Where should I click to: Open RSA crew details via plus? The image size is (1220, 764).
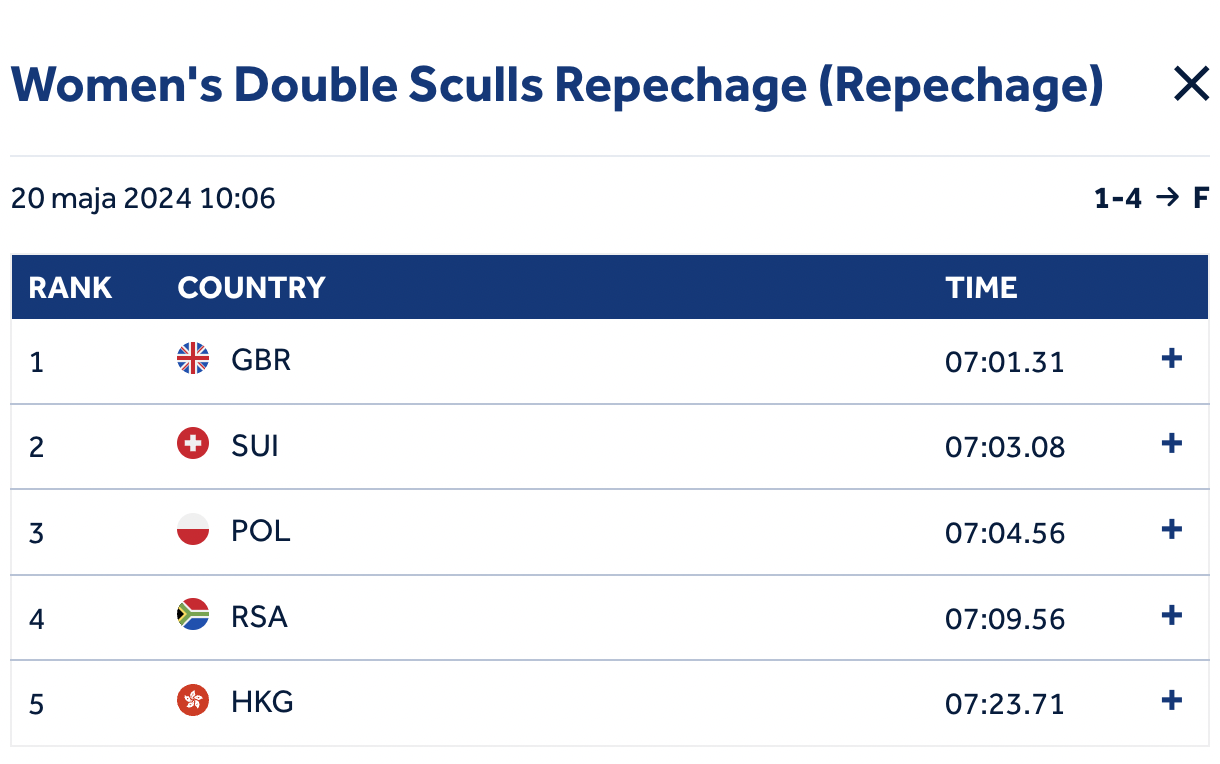(1172, 616)
